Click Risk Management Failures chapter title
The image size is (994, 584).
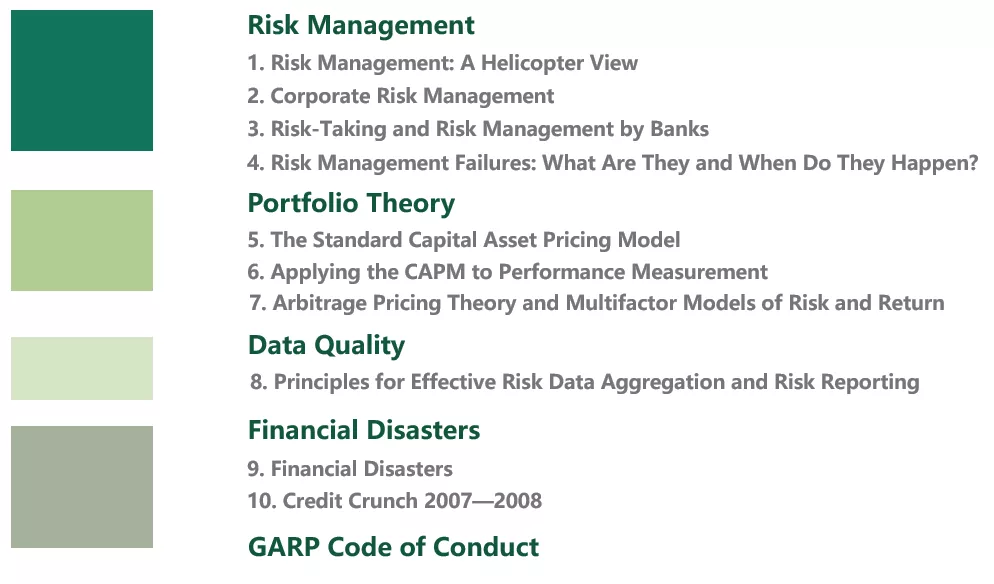click(613, 163)
